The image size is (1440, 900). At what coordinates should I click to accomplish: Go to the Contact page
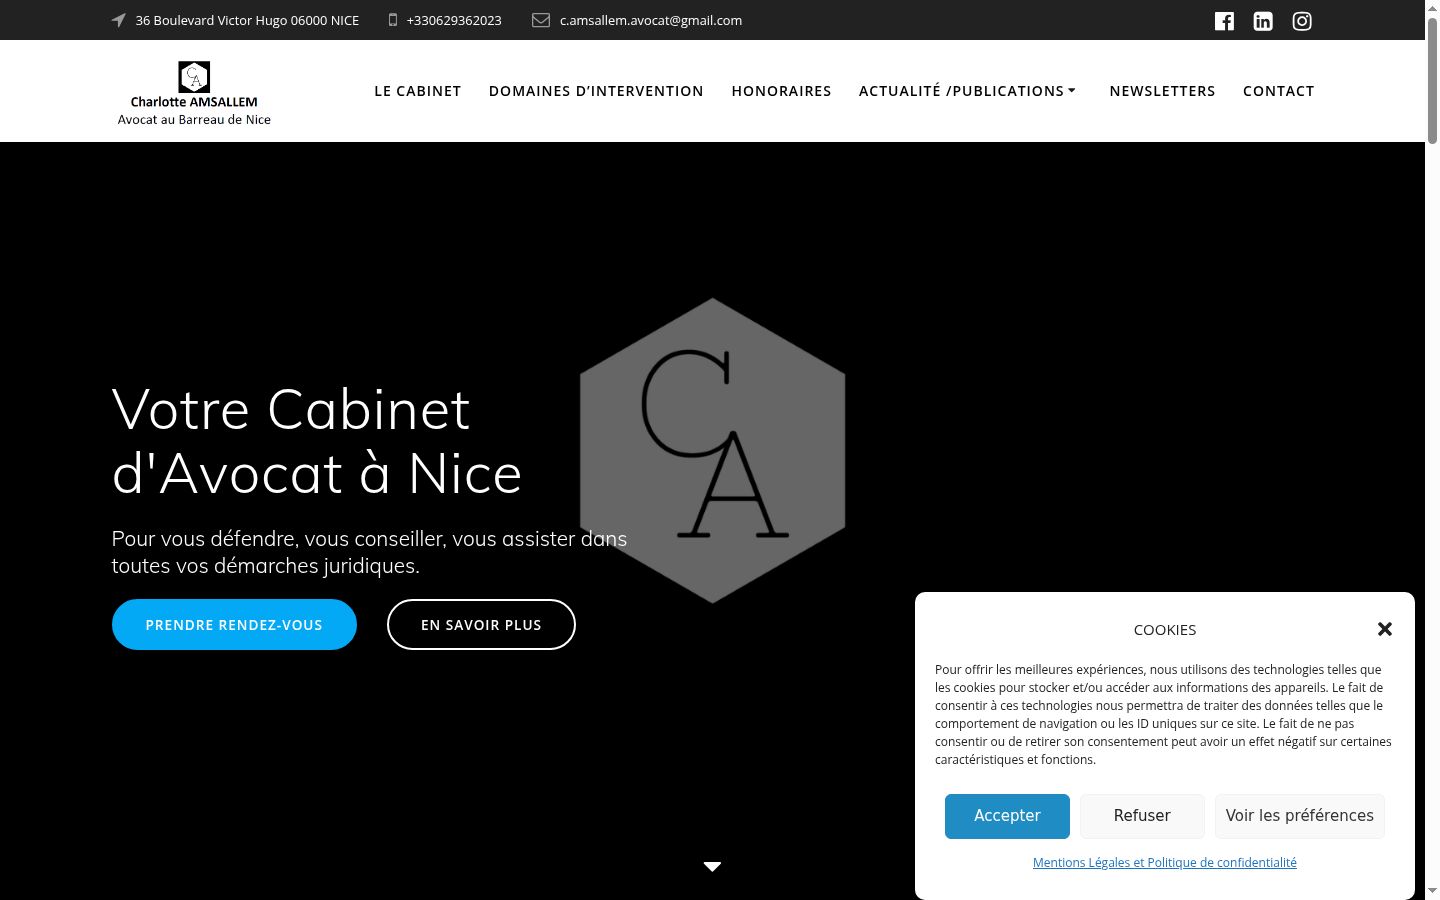1278,91
